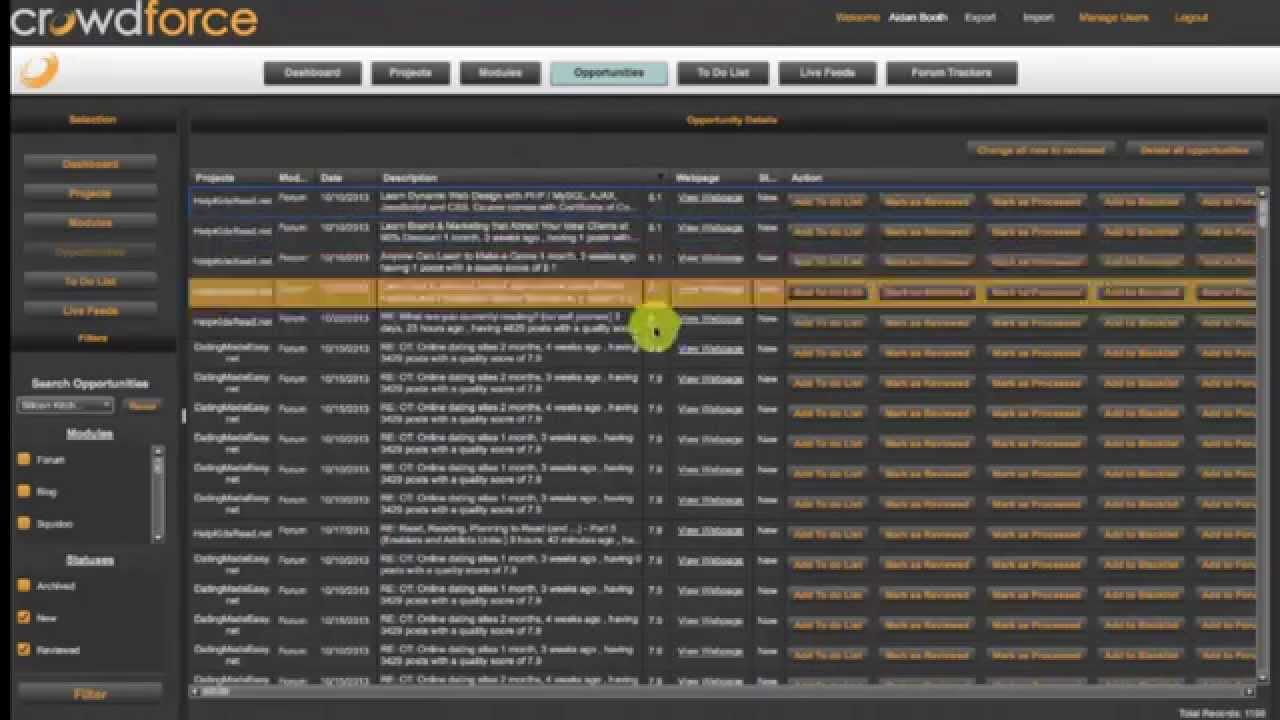Click the description 'Learn Dynamic Web Design with PHP / MySQL'
Screen dimensions: 1280x720
pos(508,201)
